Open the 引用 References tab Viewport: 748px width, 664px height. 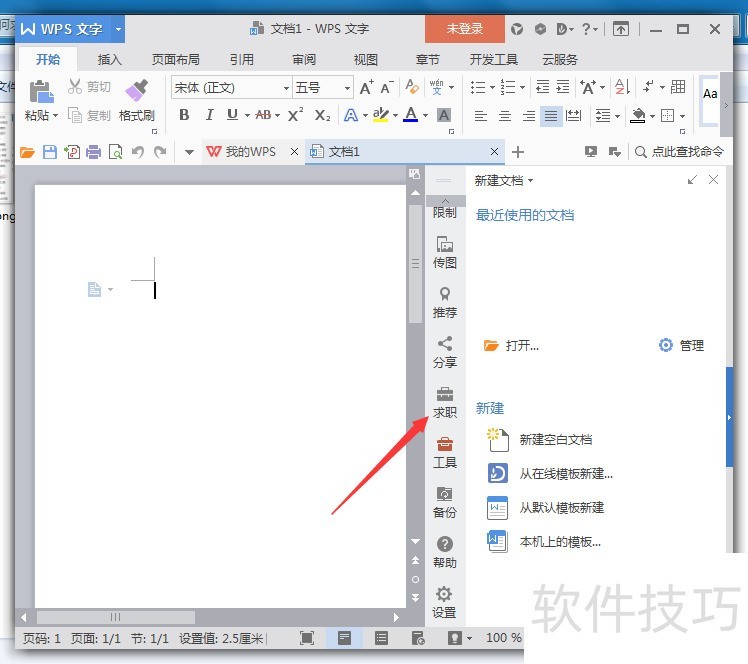pyautogui.click(x=242, y=60)
